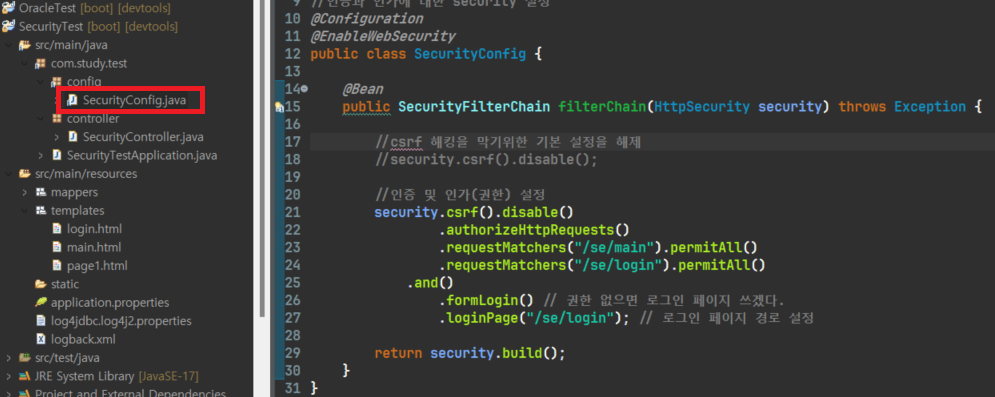Click the mappers folder icon
The height and width of the screenshot is (397, 995).
41,192
